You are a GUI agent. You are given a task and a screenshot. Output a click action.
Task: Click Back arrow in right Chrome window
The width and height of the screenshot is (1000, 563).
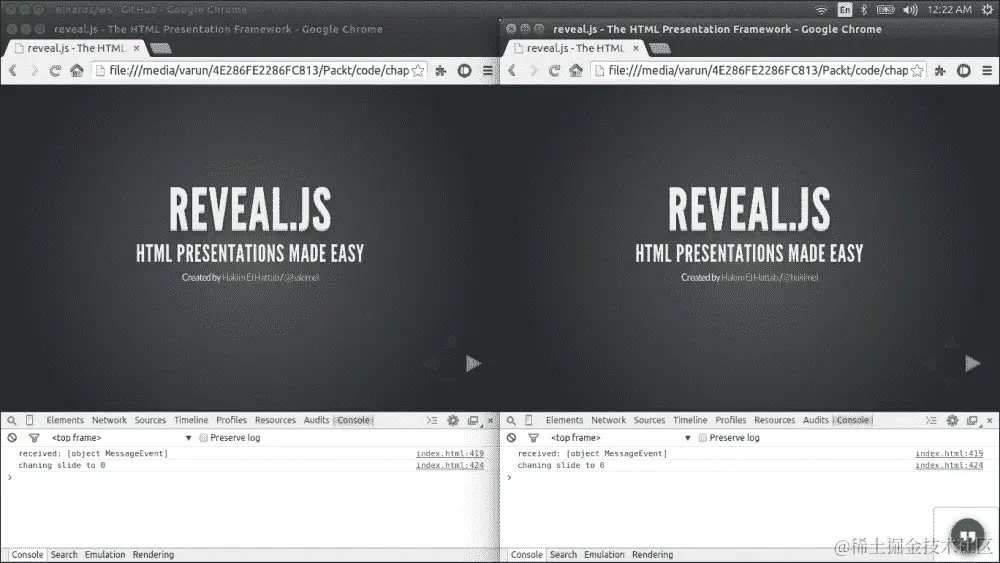[x=512, y=71]
